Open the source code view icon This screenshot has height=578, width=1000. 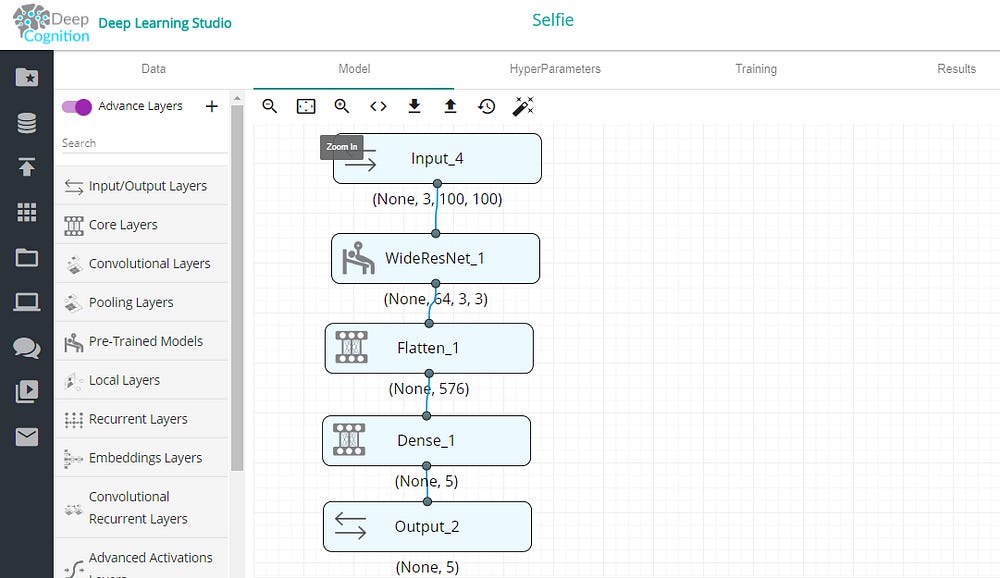coord(378,106)
